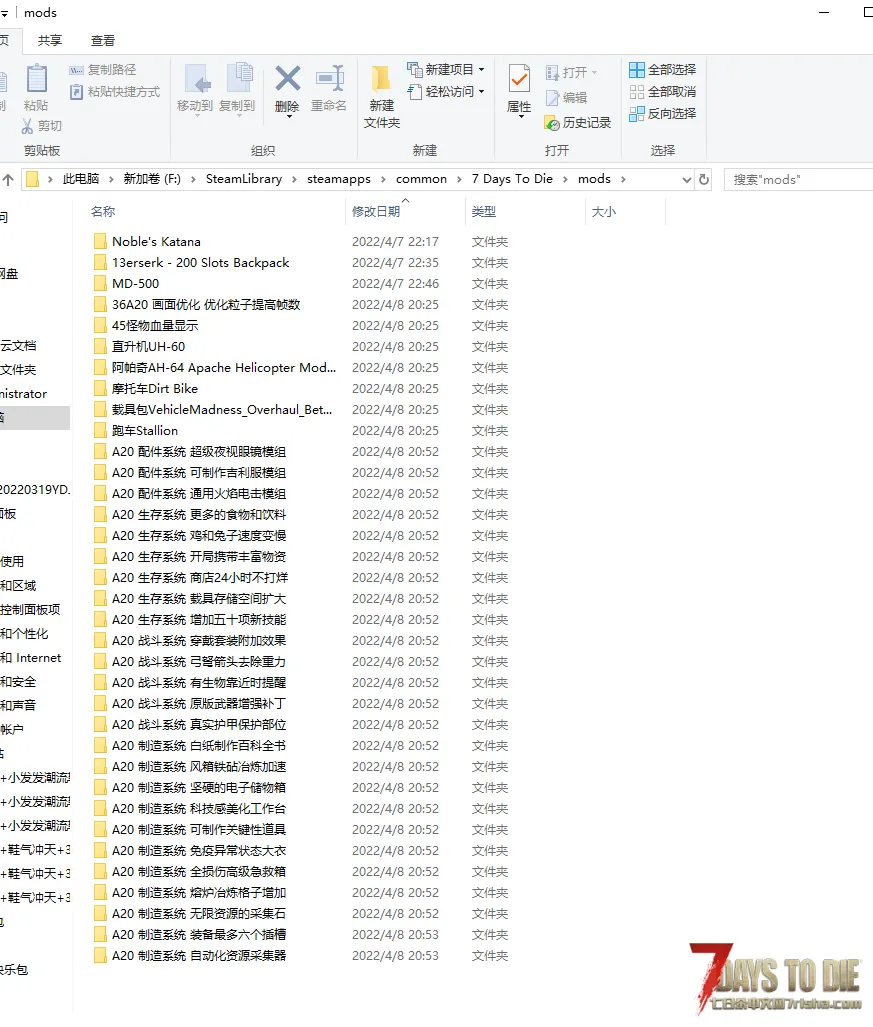Image resolution: width=873 pixels, height=1027 pixels.
Task: Switch to the 共享 ribbon tab
Action: [50, 41]
